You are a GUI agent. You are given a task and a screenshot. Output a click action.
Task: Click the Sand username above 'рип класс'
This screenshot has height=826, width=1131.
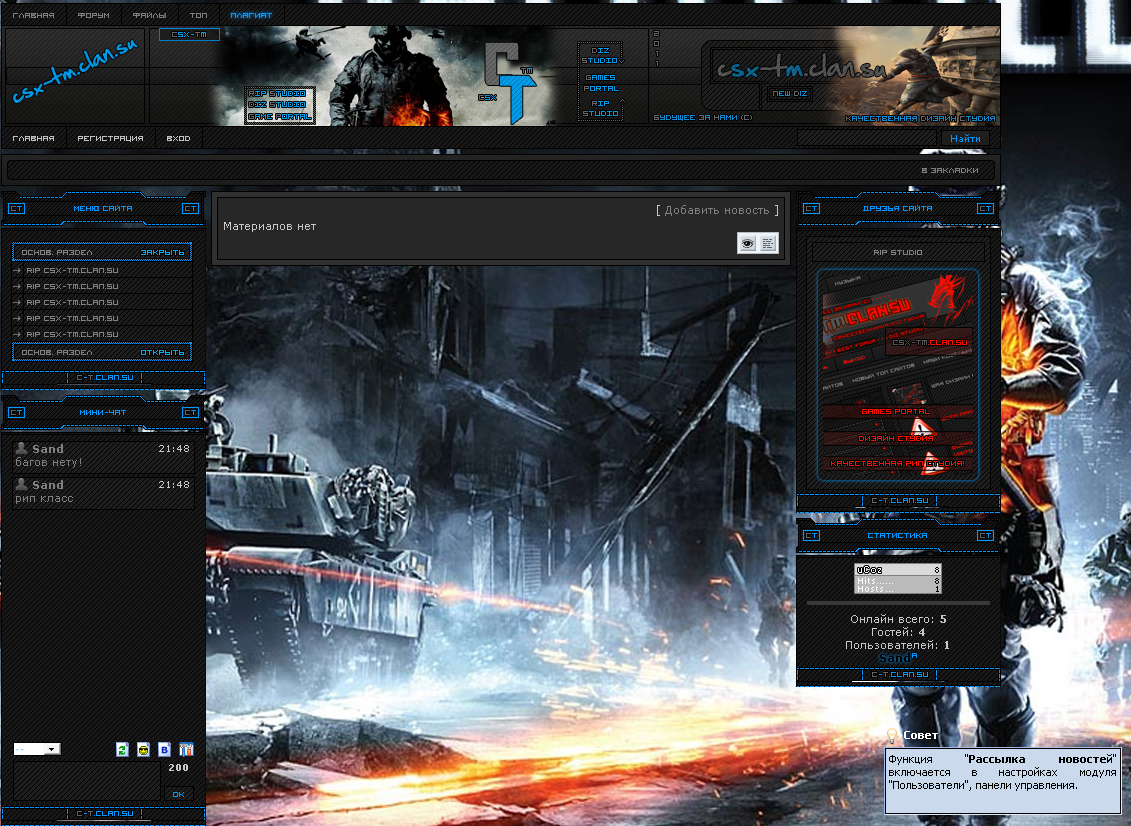[x=48, y=485]
